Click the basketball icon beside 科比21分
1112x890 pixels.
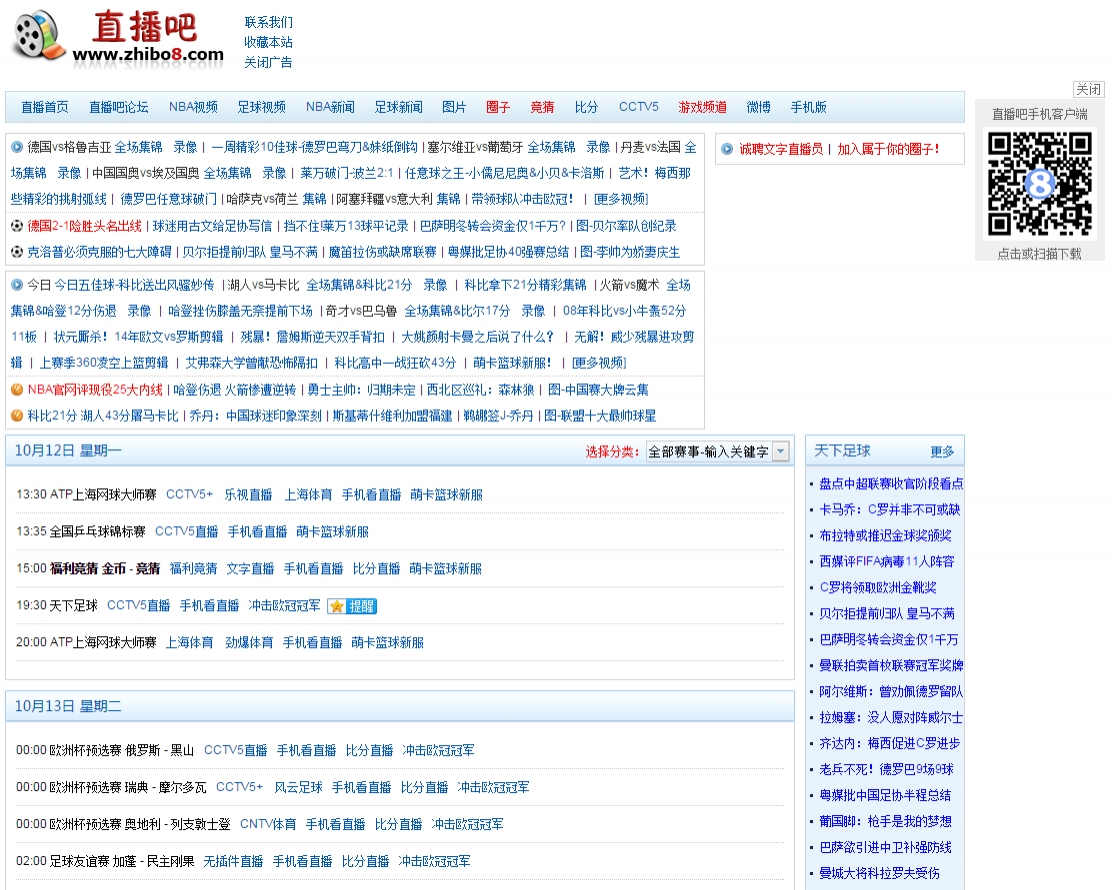coord(17,416)
